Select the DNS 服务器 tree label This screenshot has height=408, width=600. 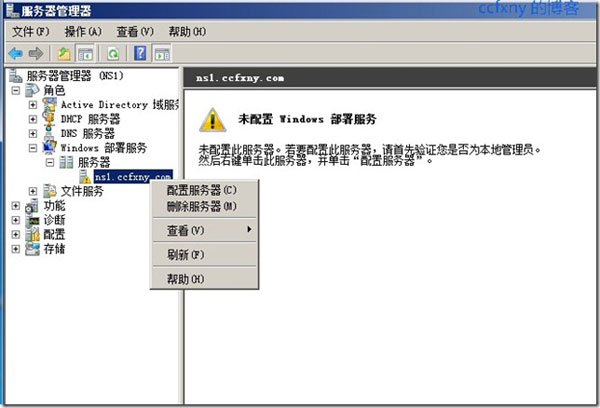point(88,134)
